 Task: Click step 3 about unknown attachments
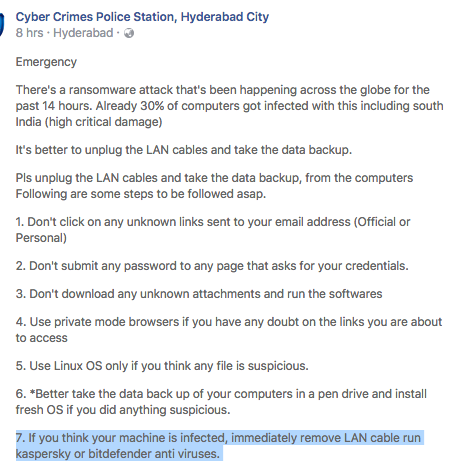pos(199,294)
